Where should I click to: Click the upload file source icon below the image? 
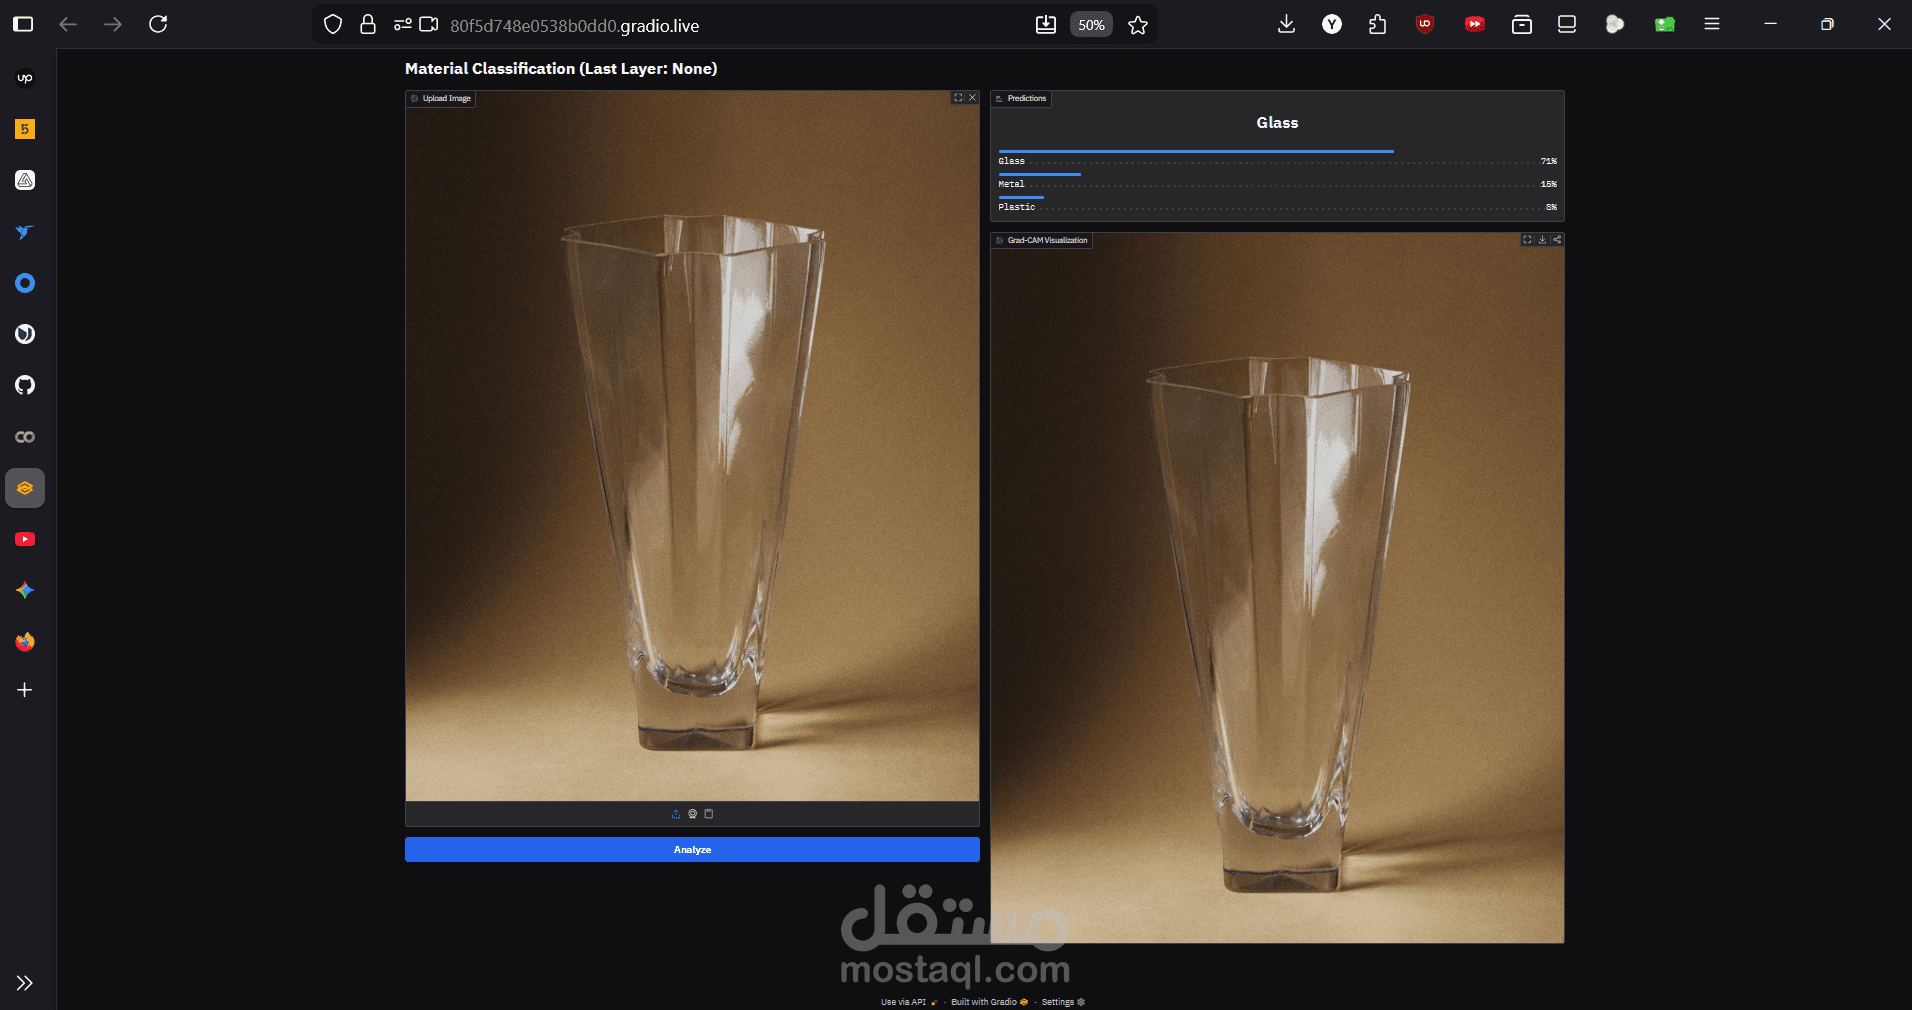pos(676,814)
